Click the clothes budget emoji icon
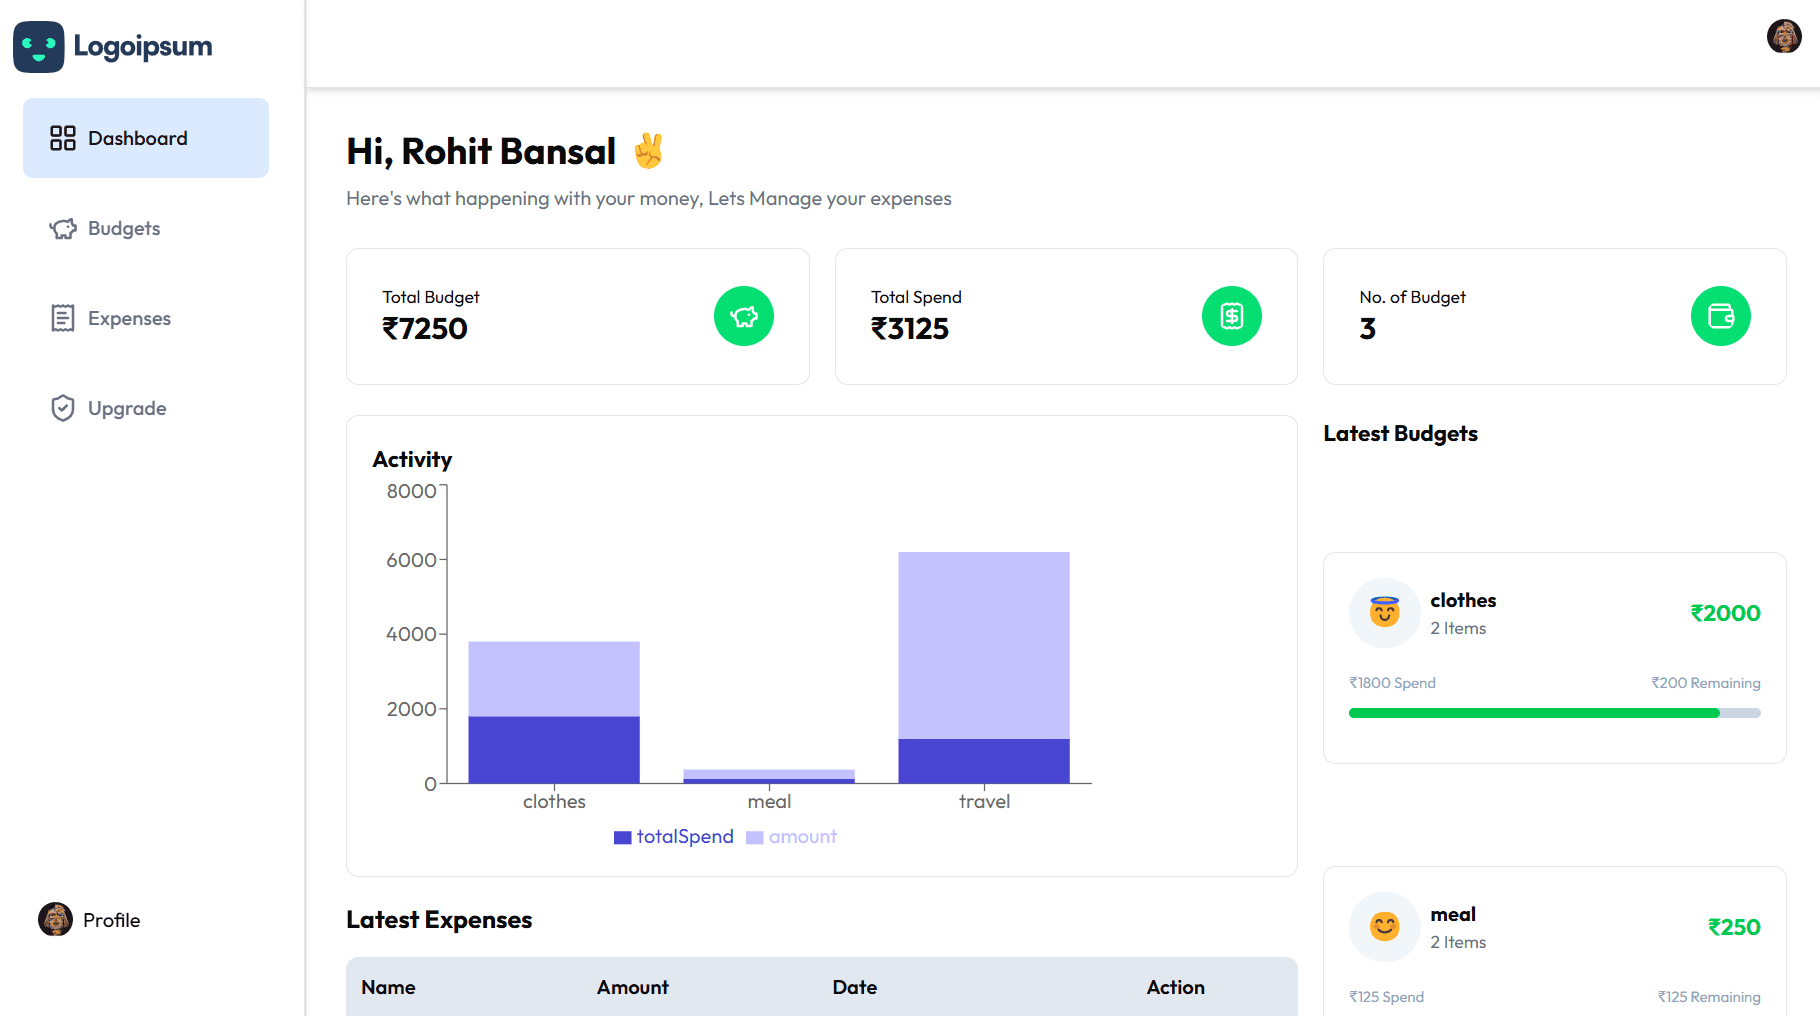Image resolution: width=1820 pixels, height=1016 pixels. [1384, 612]
